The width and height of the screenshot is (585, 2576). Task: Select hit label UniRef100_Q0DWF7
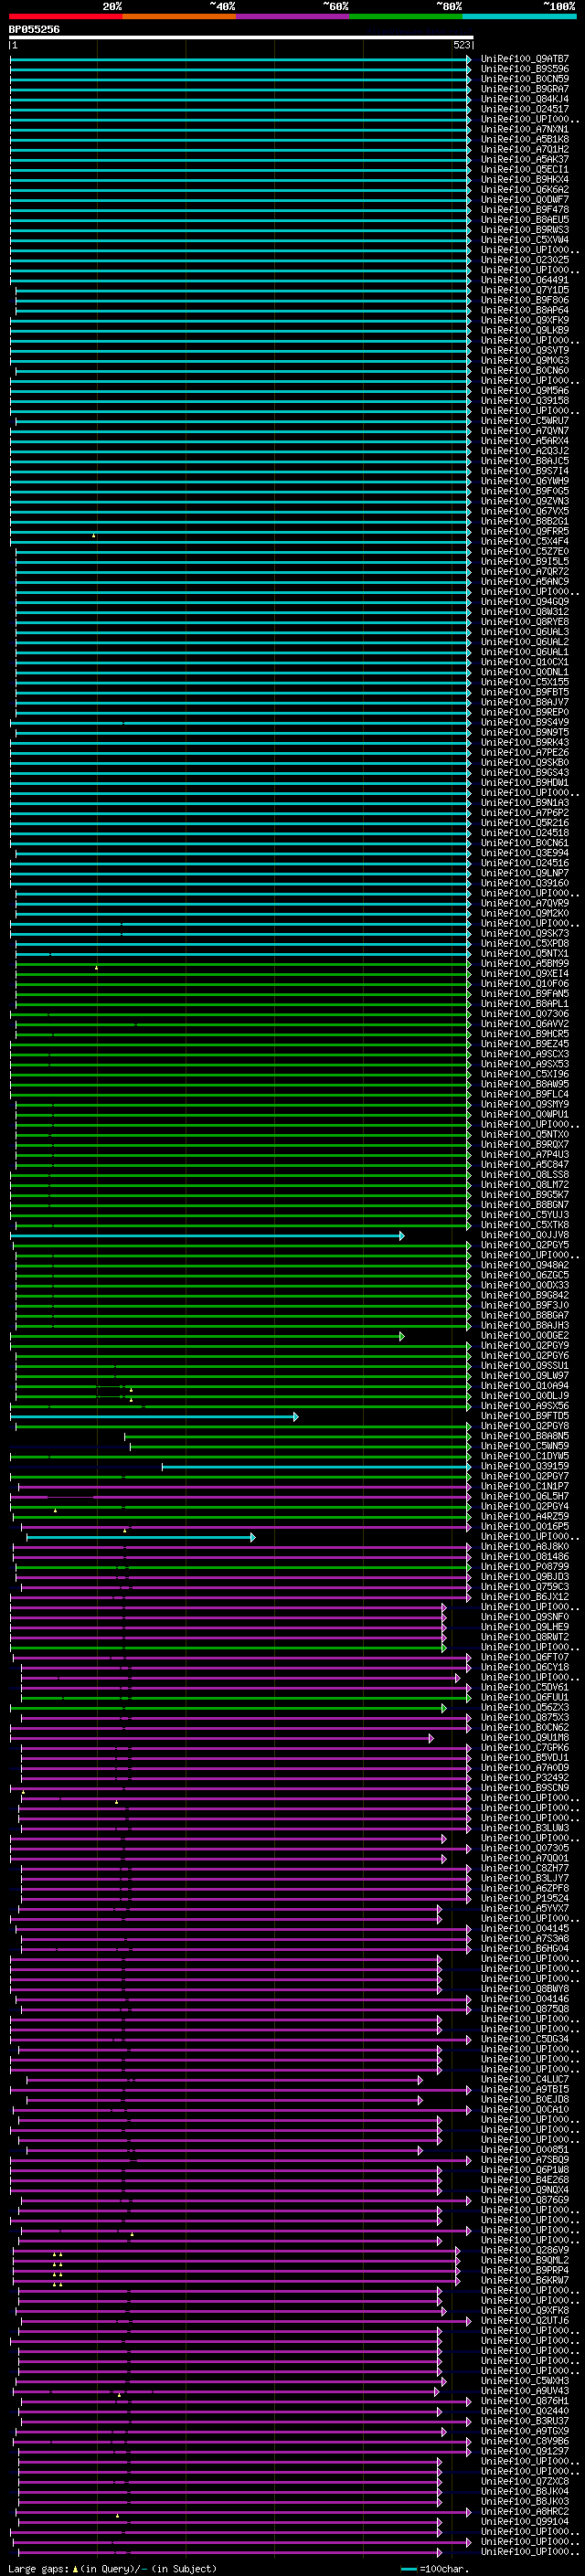[x=525, y=200]
